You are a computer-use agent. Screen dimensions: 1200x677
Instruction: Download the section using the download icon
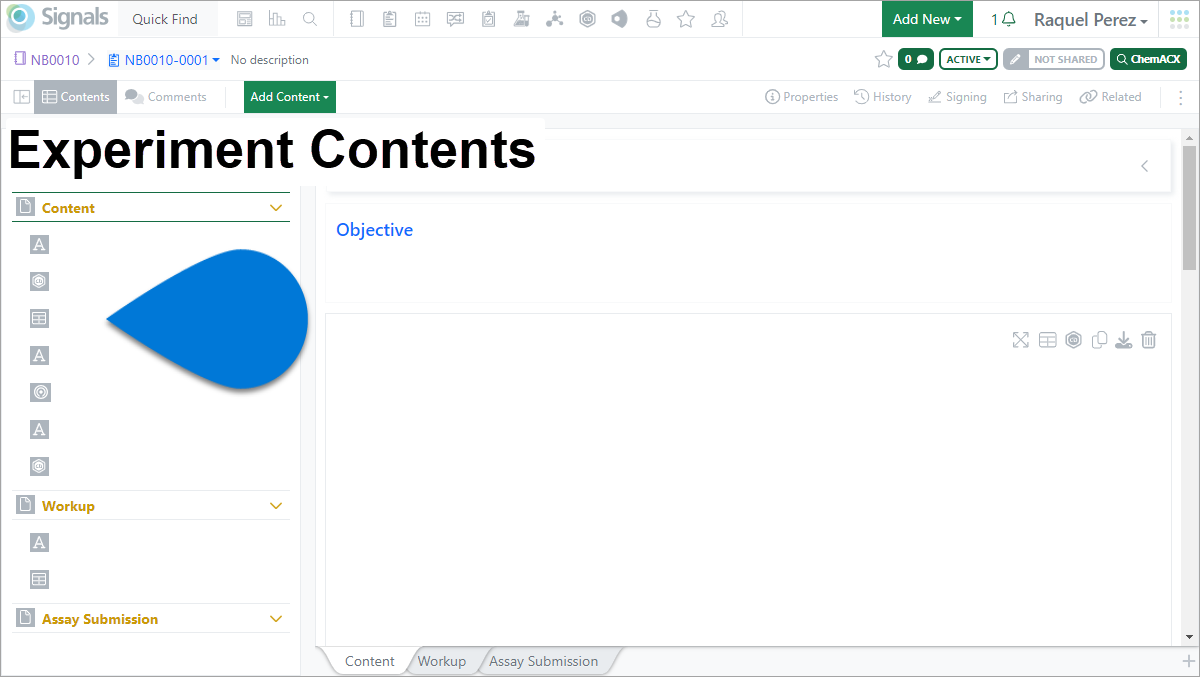point(1124,340)
